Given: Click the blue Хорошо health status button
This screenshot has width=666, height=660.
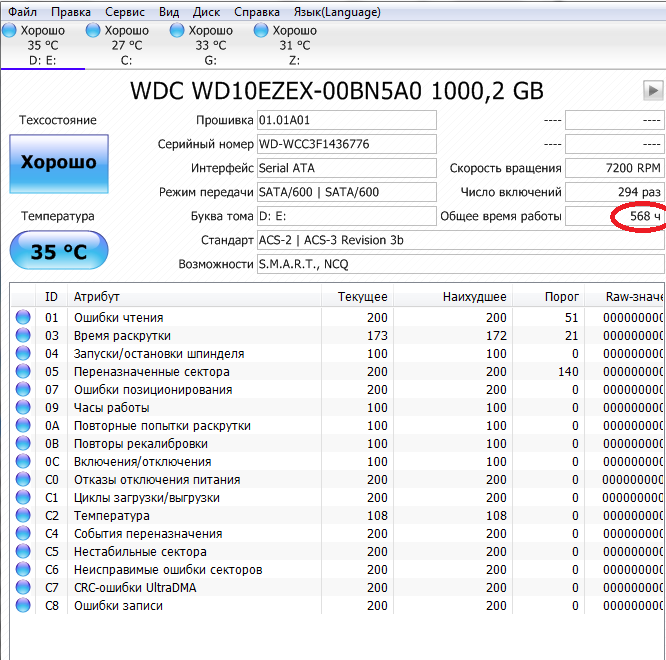Looking at the screenshot, I should coord(59,163).
